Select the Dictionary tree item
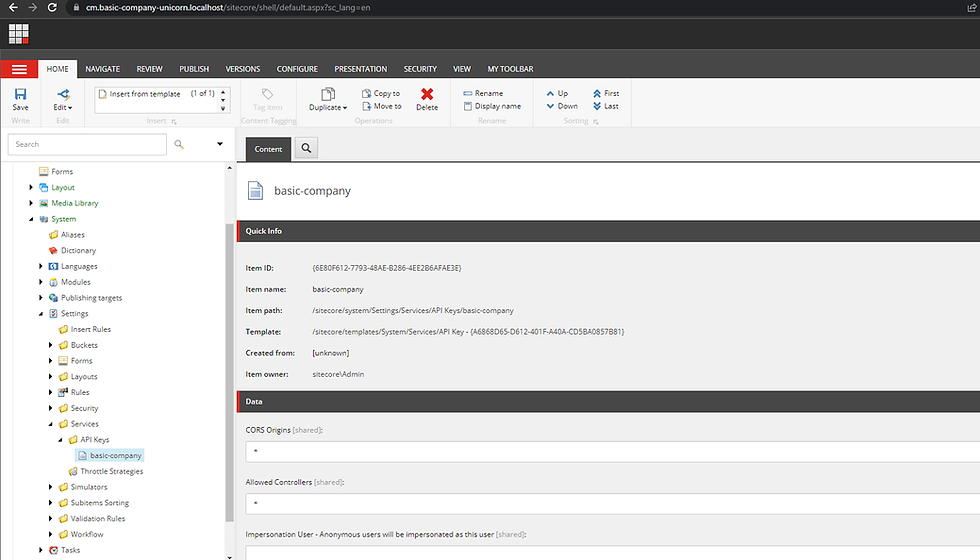Viewport: 980px width, 560px height. pyautogui.click(x=72, y=251)
